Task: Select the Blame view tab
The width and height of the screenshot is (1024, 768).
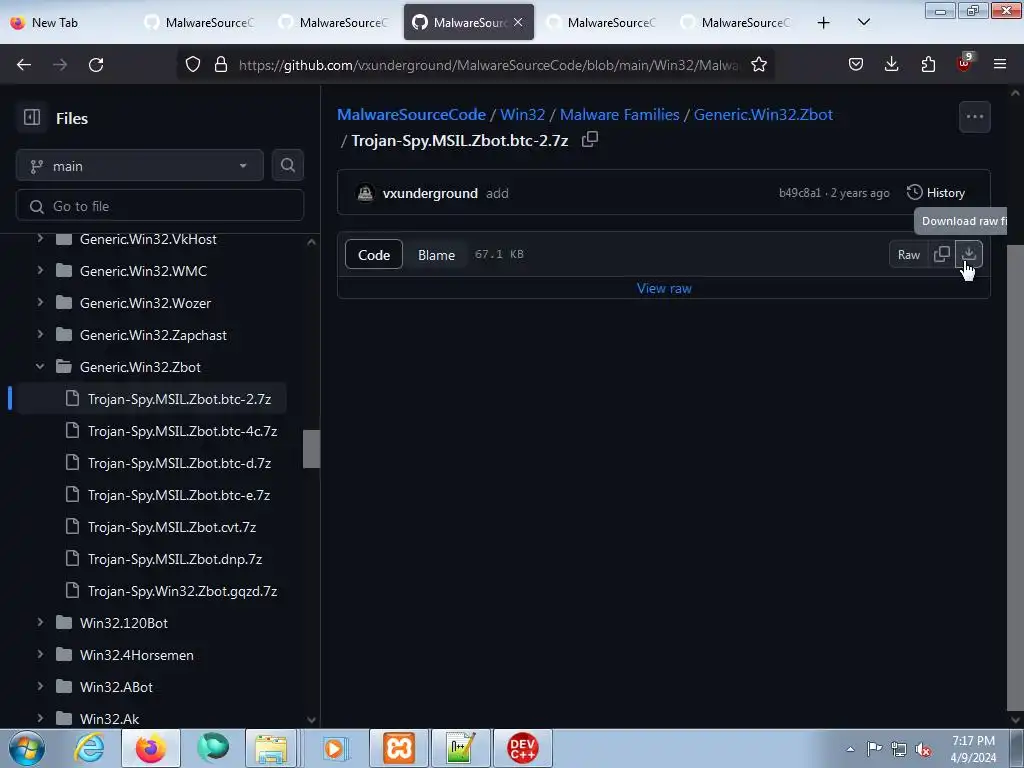Action: [436, 255]
